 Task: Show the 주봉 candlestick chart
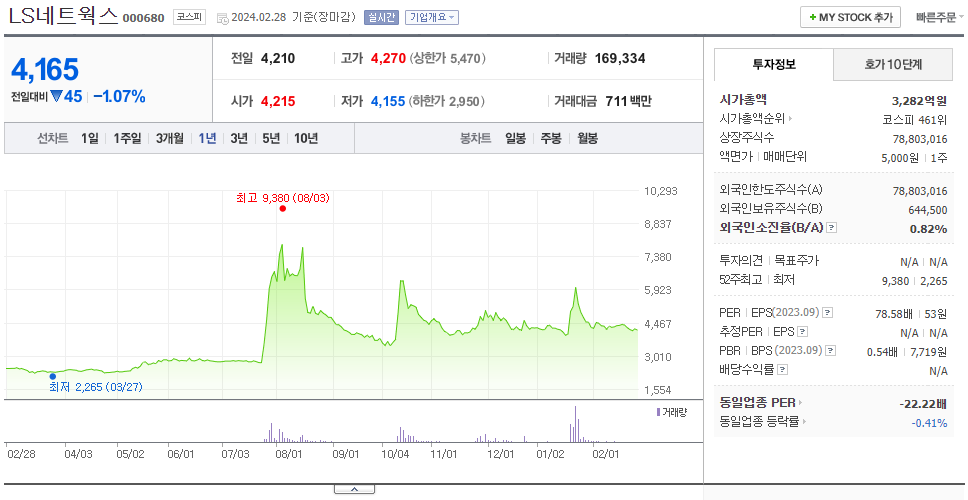551,138
